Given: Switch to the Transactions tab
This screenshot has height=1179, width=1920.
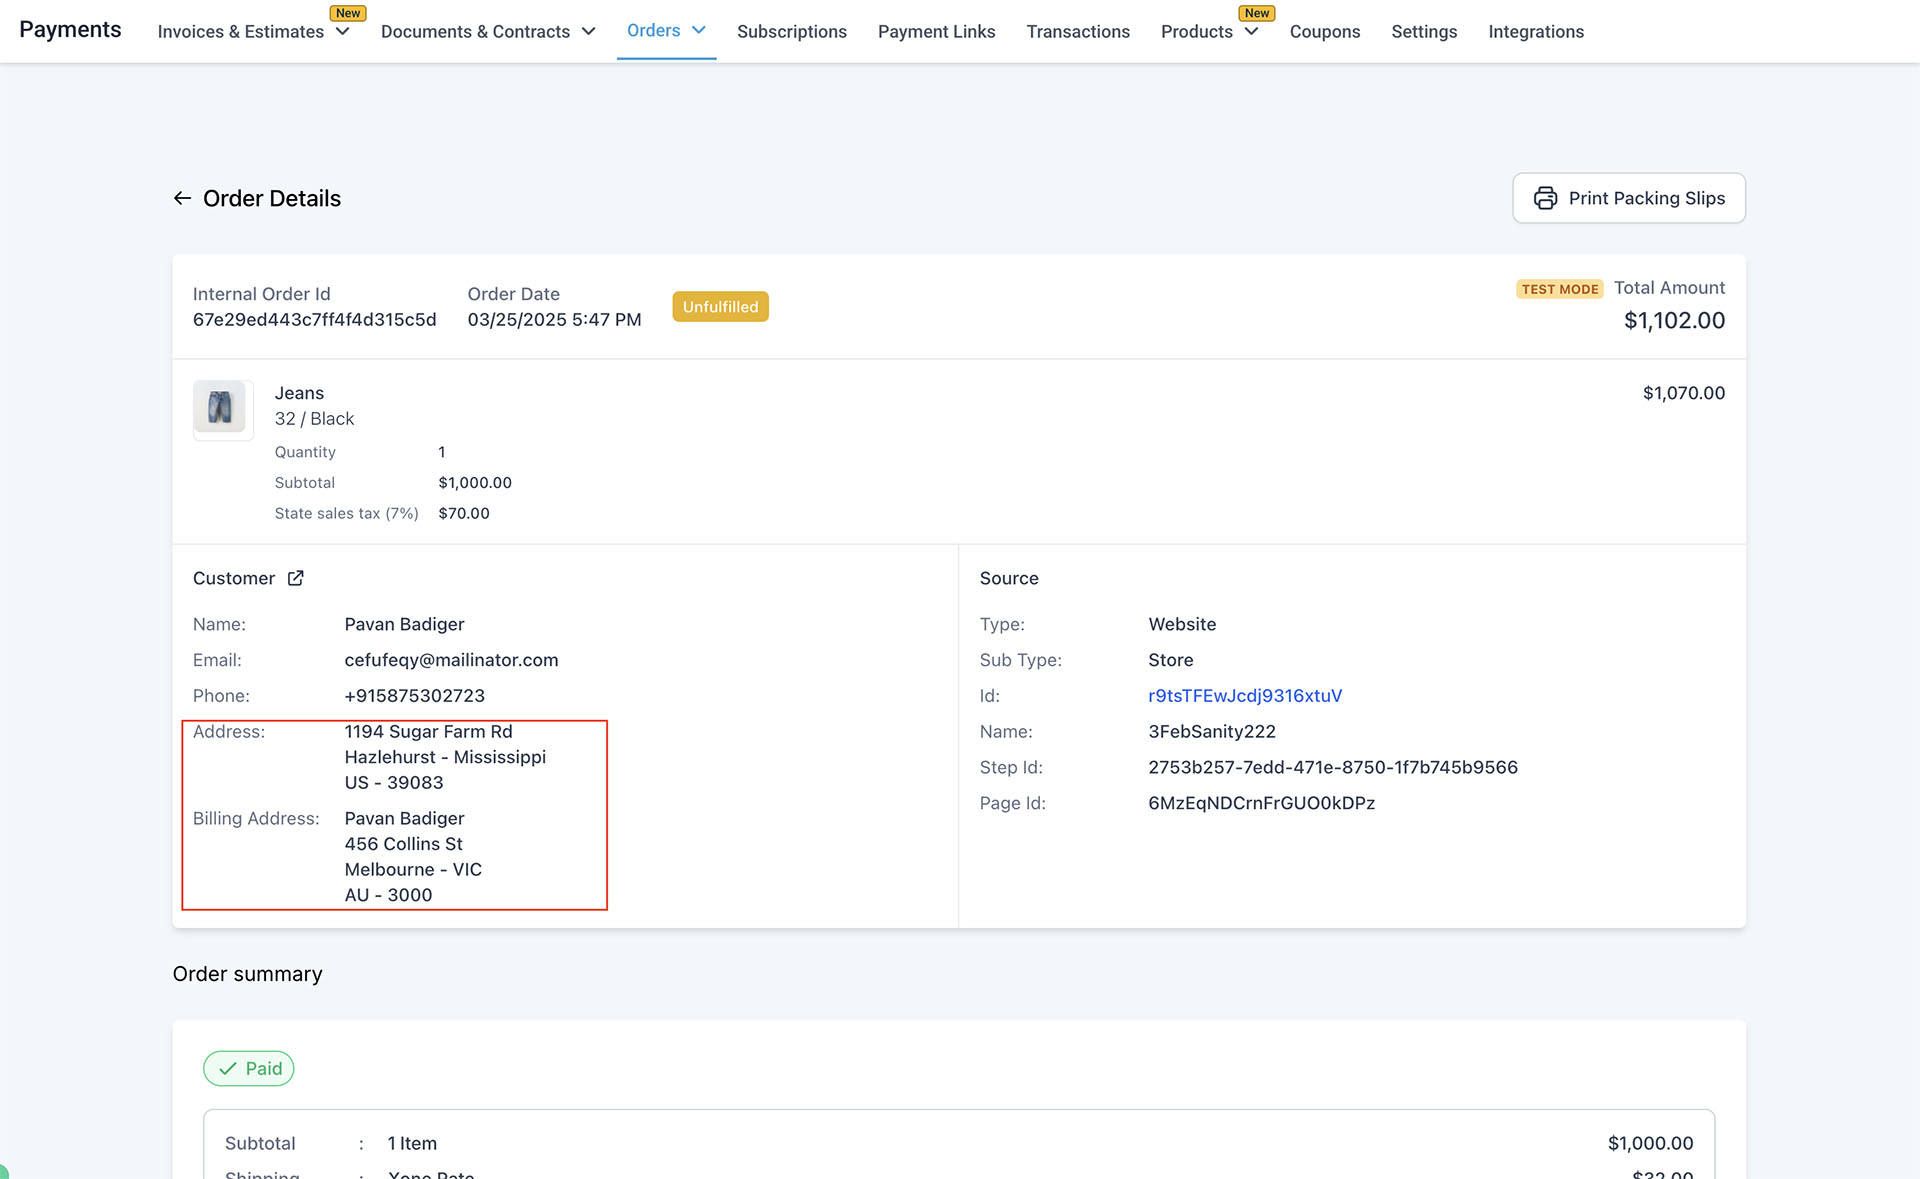Looking at the screenshot, I should tap(1078, 31).
